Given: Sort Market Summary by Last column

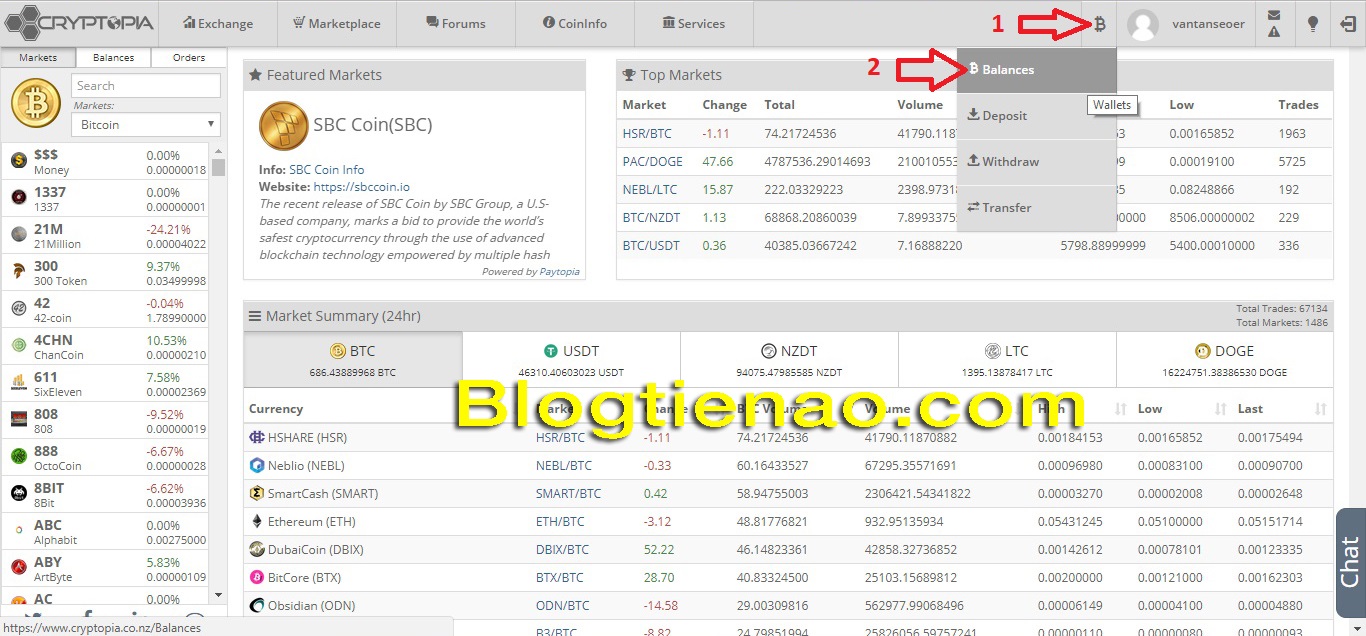Looking at the screenshot, I should point(1282,409).
